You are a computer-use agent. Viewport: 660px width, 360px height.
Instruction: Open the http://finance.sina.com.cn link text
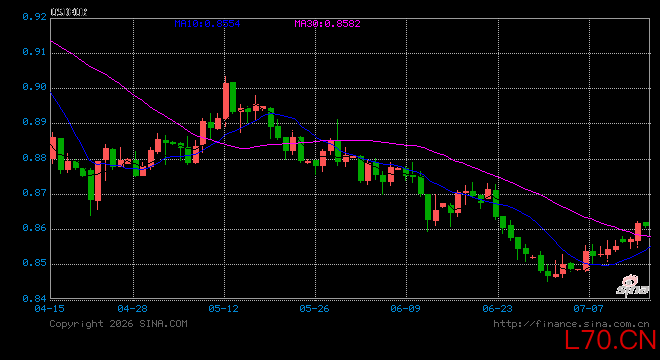571,324
